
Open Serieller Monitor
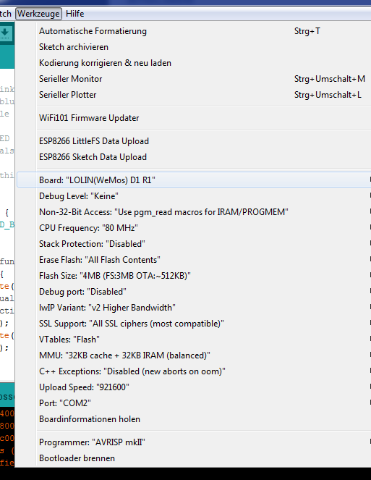[x=193, y=79]
